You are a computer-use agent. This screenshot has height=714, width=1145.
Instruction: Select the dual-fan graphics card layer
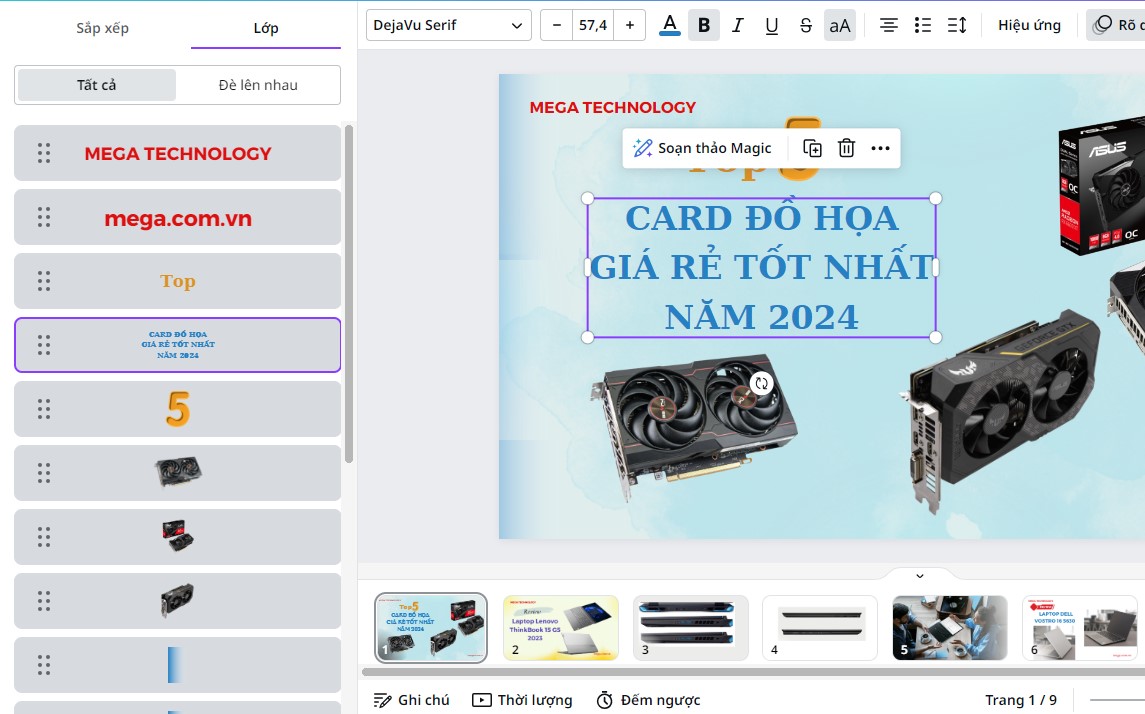(177, 473)
